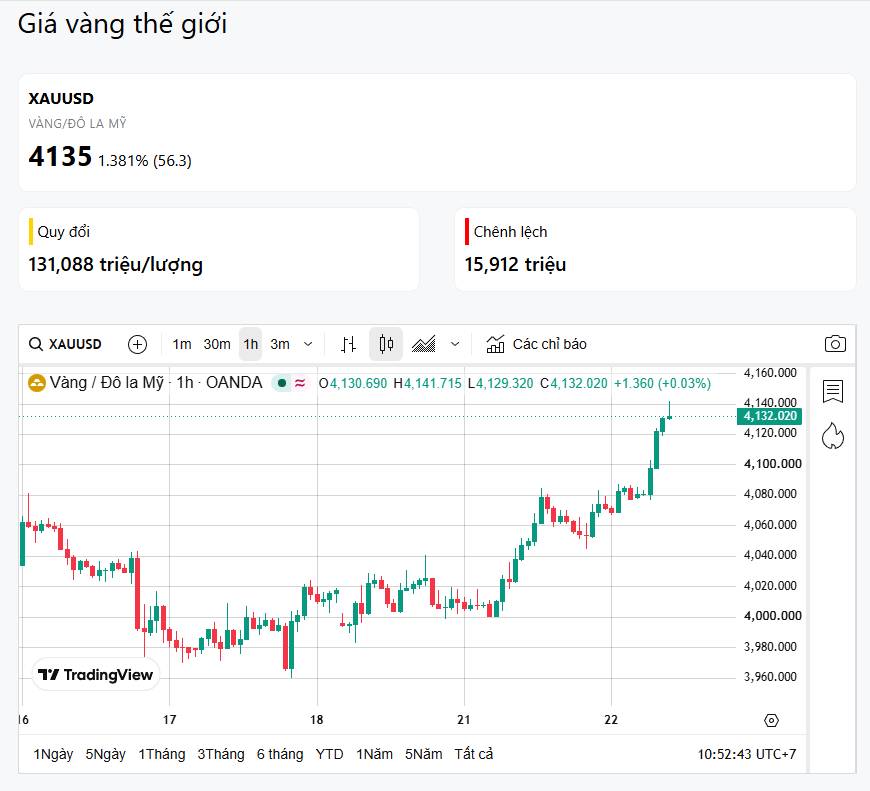Open Các chỉ báo indicators
870x791 pixels.
pyautogui.click(x=536, y=344)
